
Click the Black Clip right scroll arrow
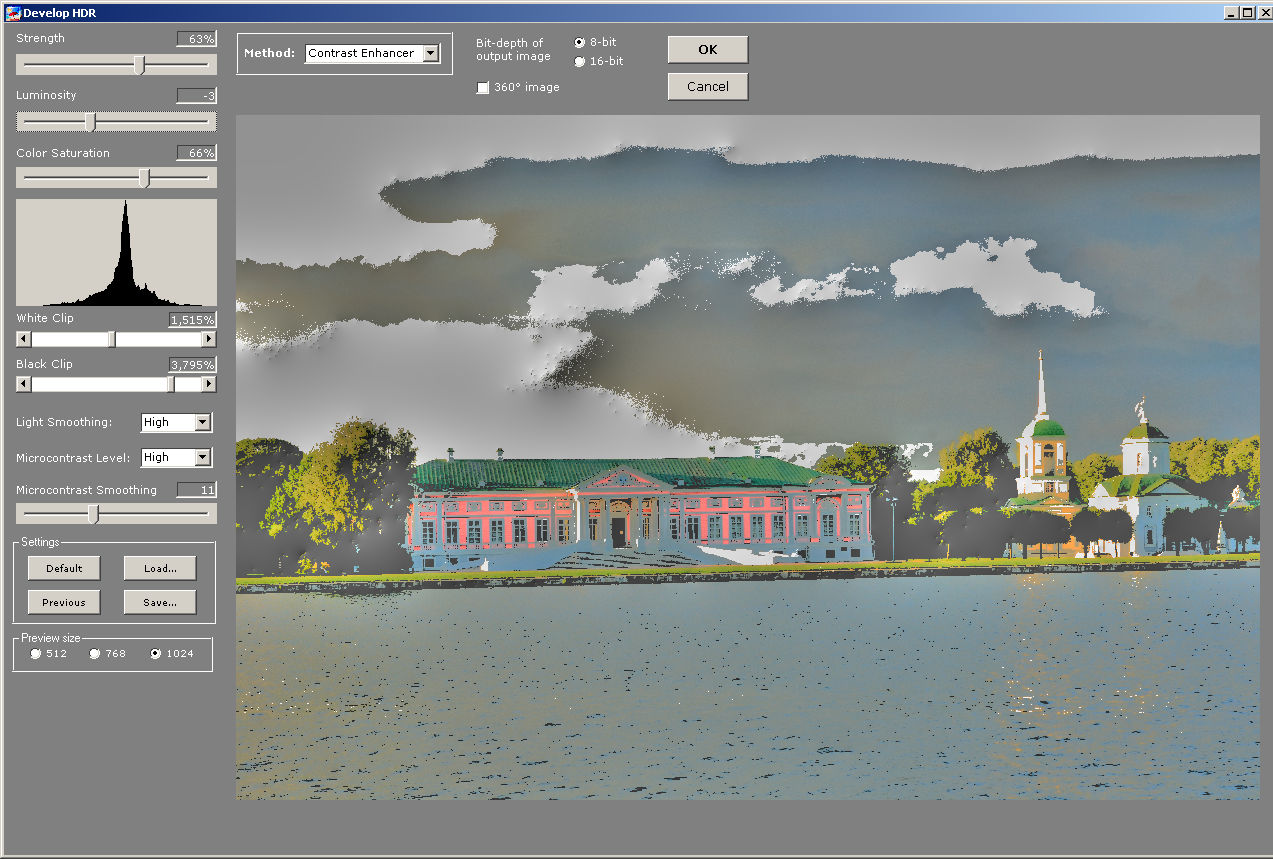pos(208,384)
